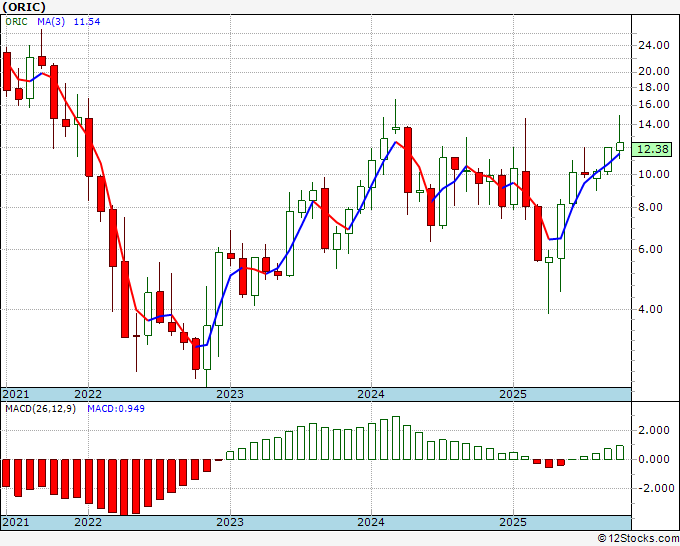
Task: Click the 20.00 price axis label
Action: (654, 71)
